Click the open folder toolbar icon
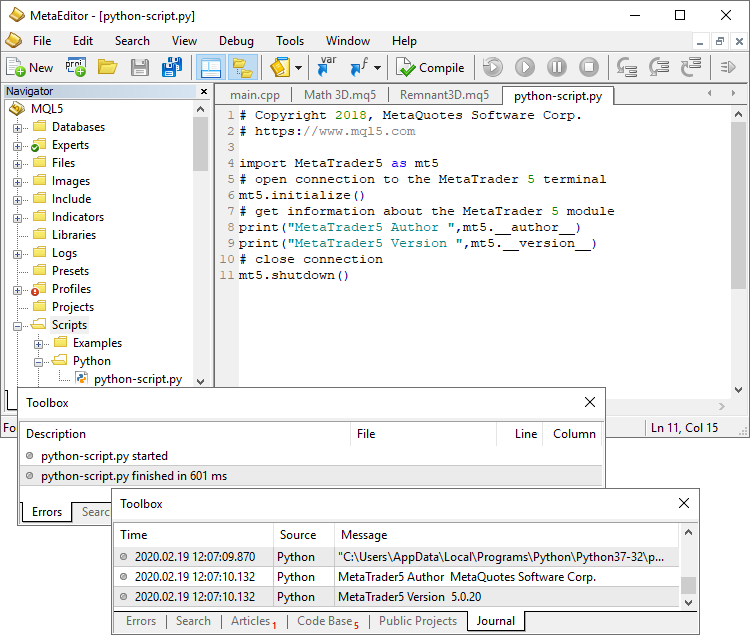The image size is (750, 635). click(107, 68)
